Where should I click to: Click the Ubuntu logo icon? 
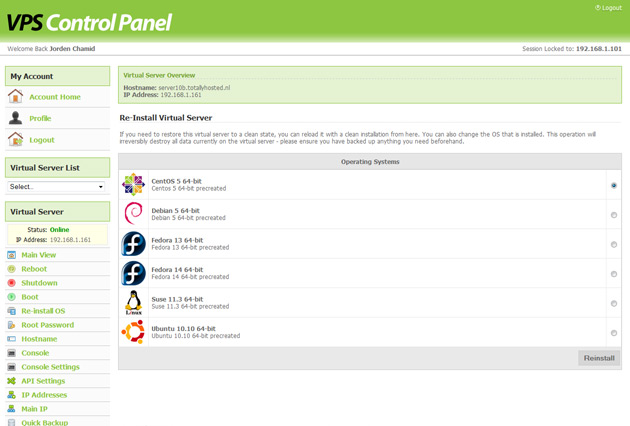[133, 332]
